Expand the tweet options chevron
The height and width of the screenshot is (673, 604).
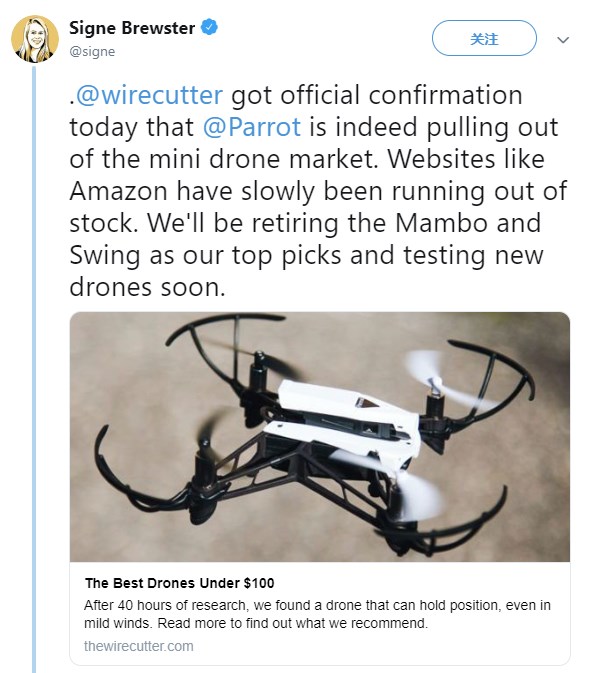(x=563, y=40)
